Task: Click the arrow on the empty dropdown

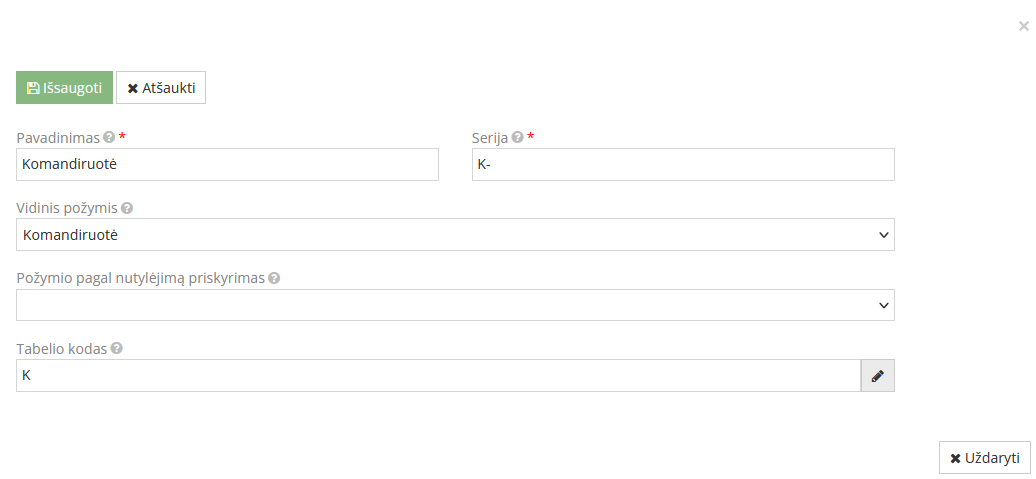Action: [883, 305]
